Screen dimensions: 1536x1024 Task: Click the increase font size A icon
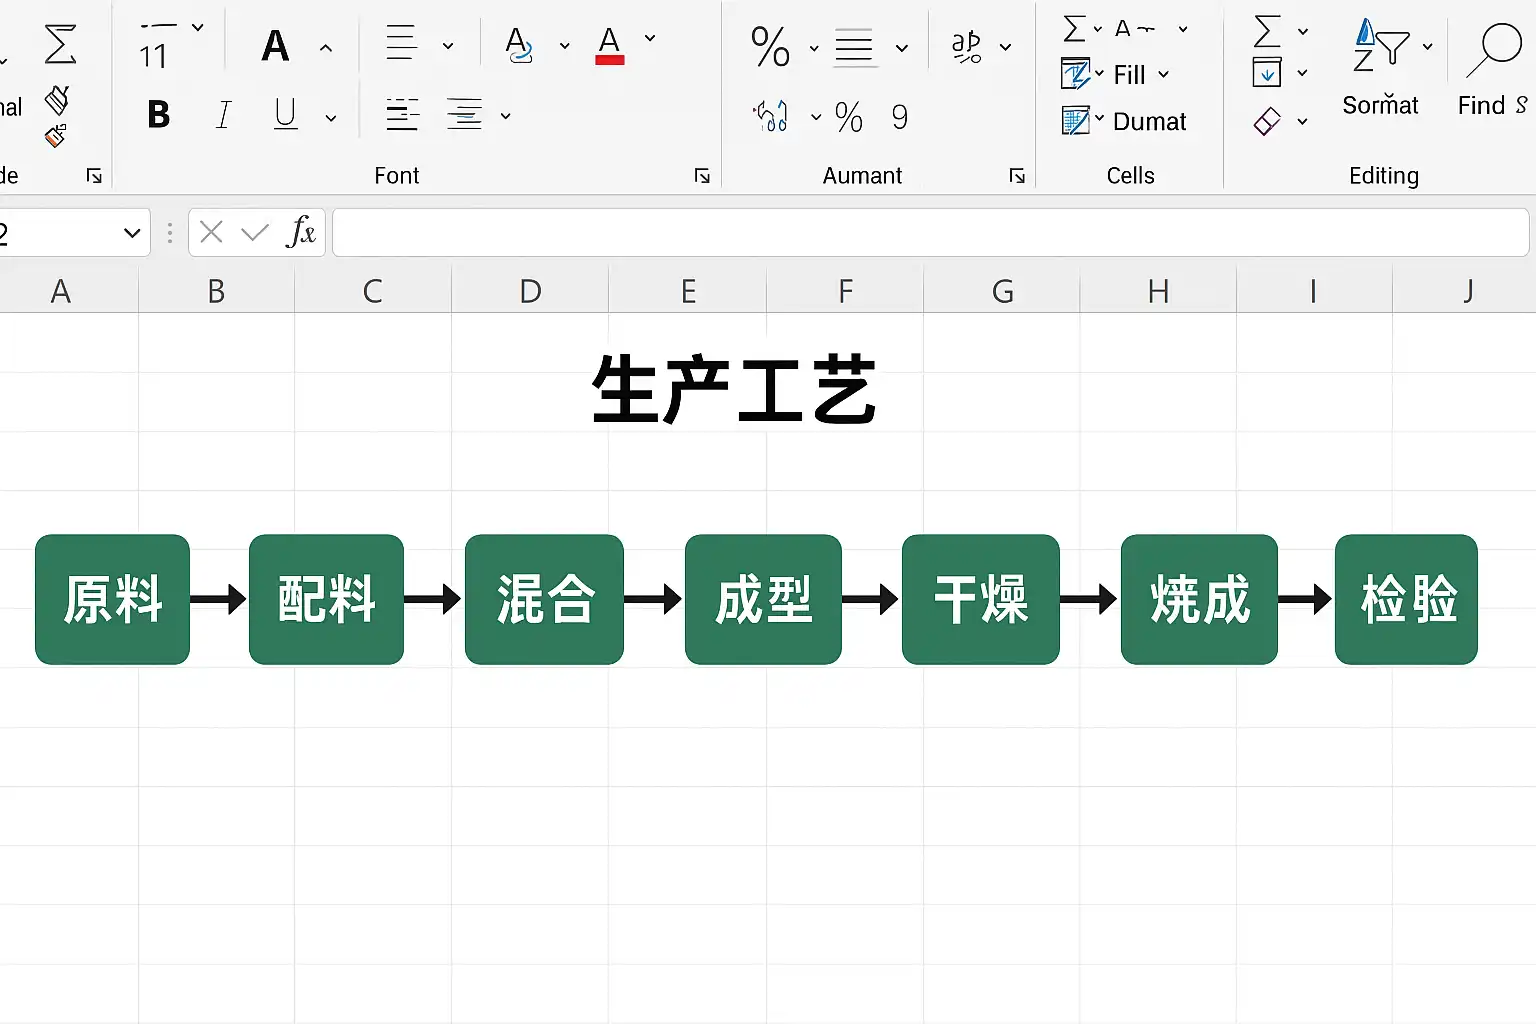click(275, 46)
